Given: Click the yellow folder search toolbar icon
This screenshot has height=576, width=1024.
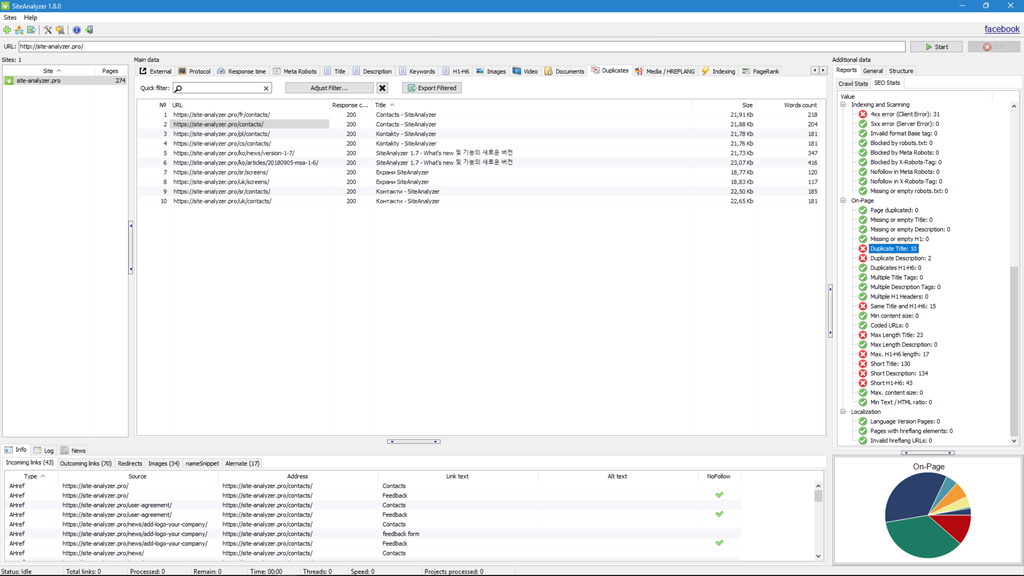Looking at the screenshot, I should 60,30.
